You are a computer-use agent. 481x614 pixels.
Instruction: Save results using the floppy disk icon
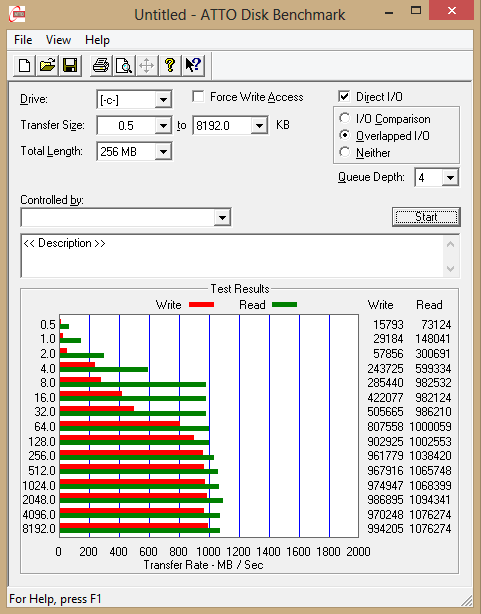pos(71,65)
